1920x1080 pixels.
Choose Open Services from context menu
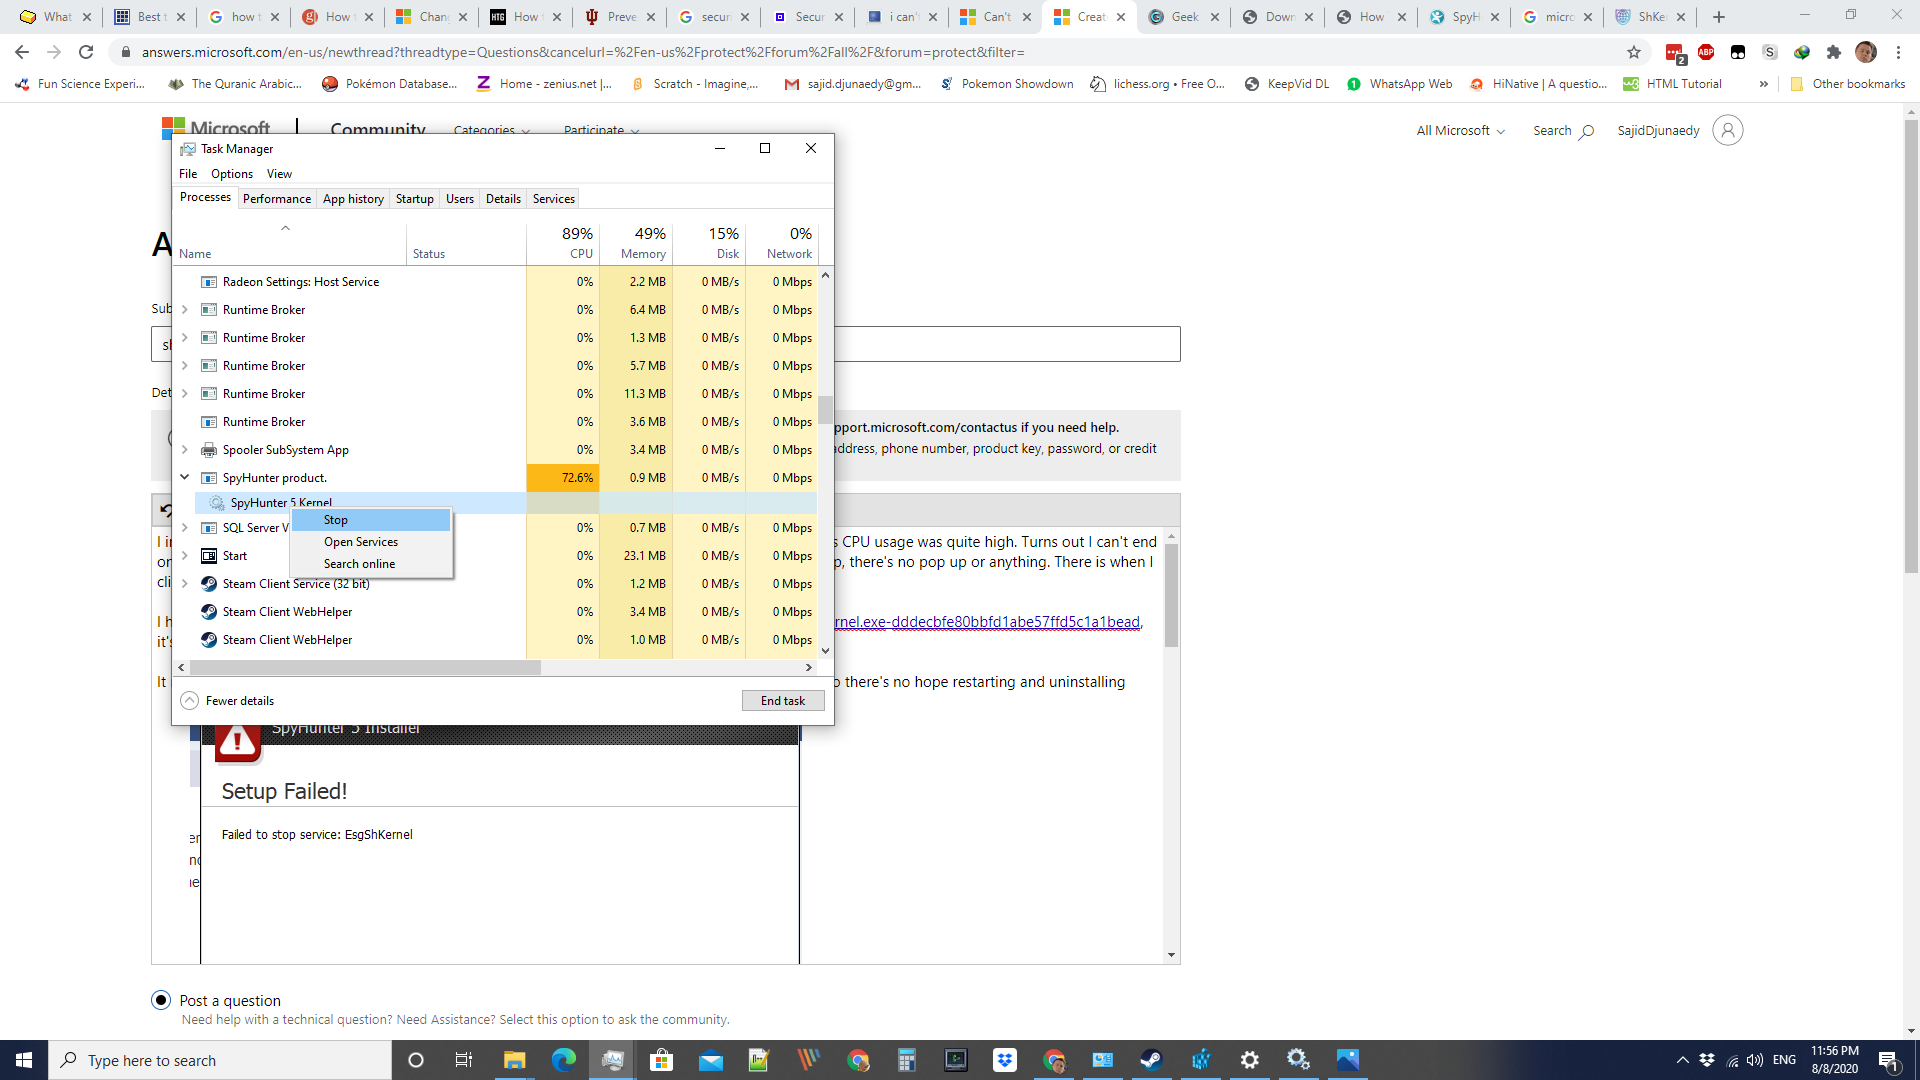coord(371,542)
